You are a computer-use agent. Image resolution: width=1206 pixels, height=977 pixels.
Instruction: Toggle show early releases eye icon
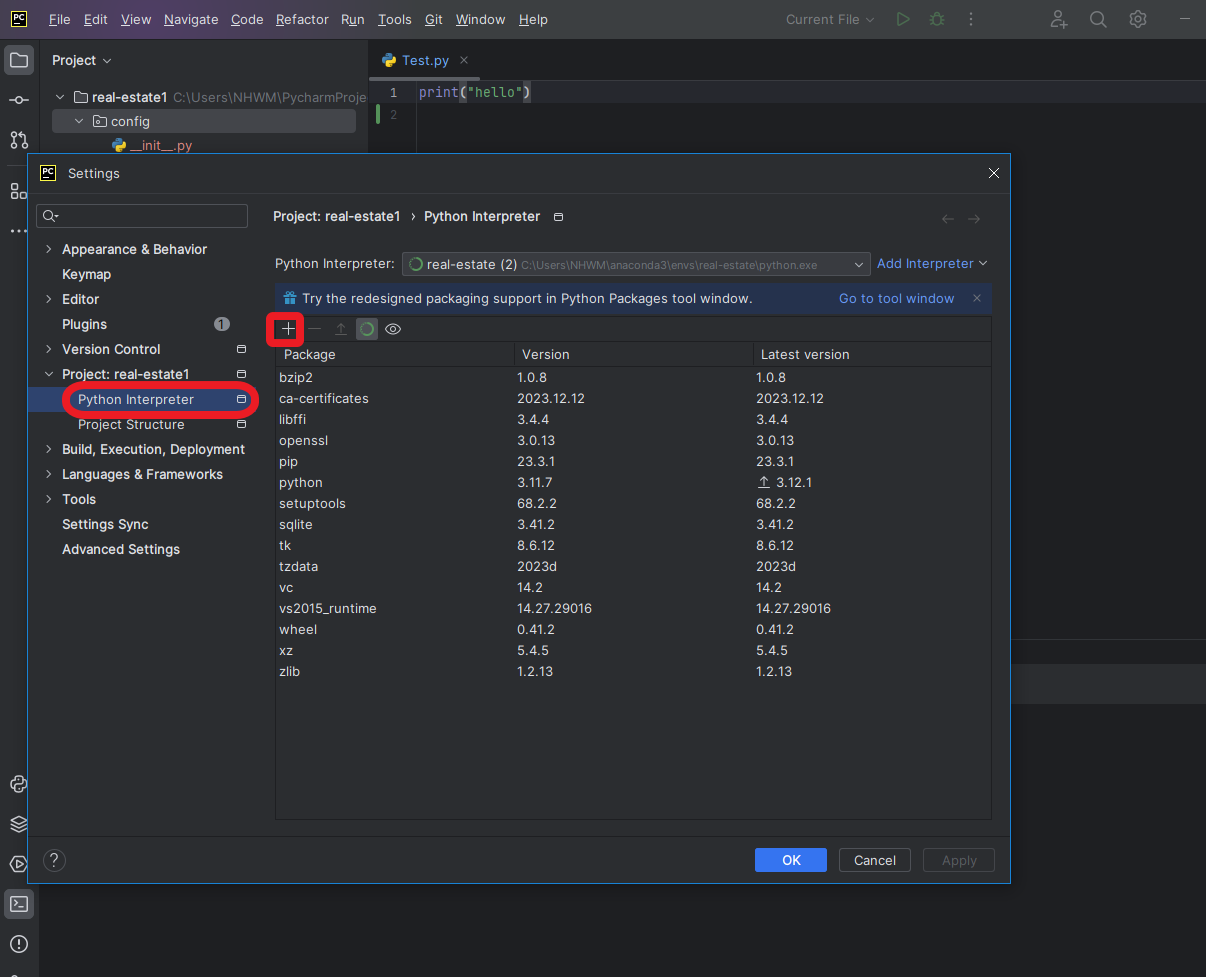point(393,329)
